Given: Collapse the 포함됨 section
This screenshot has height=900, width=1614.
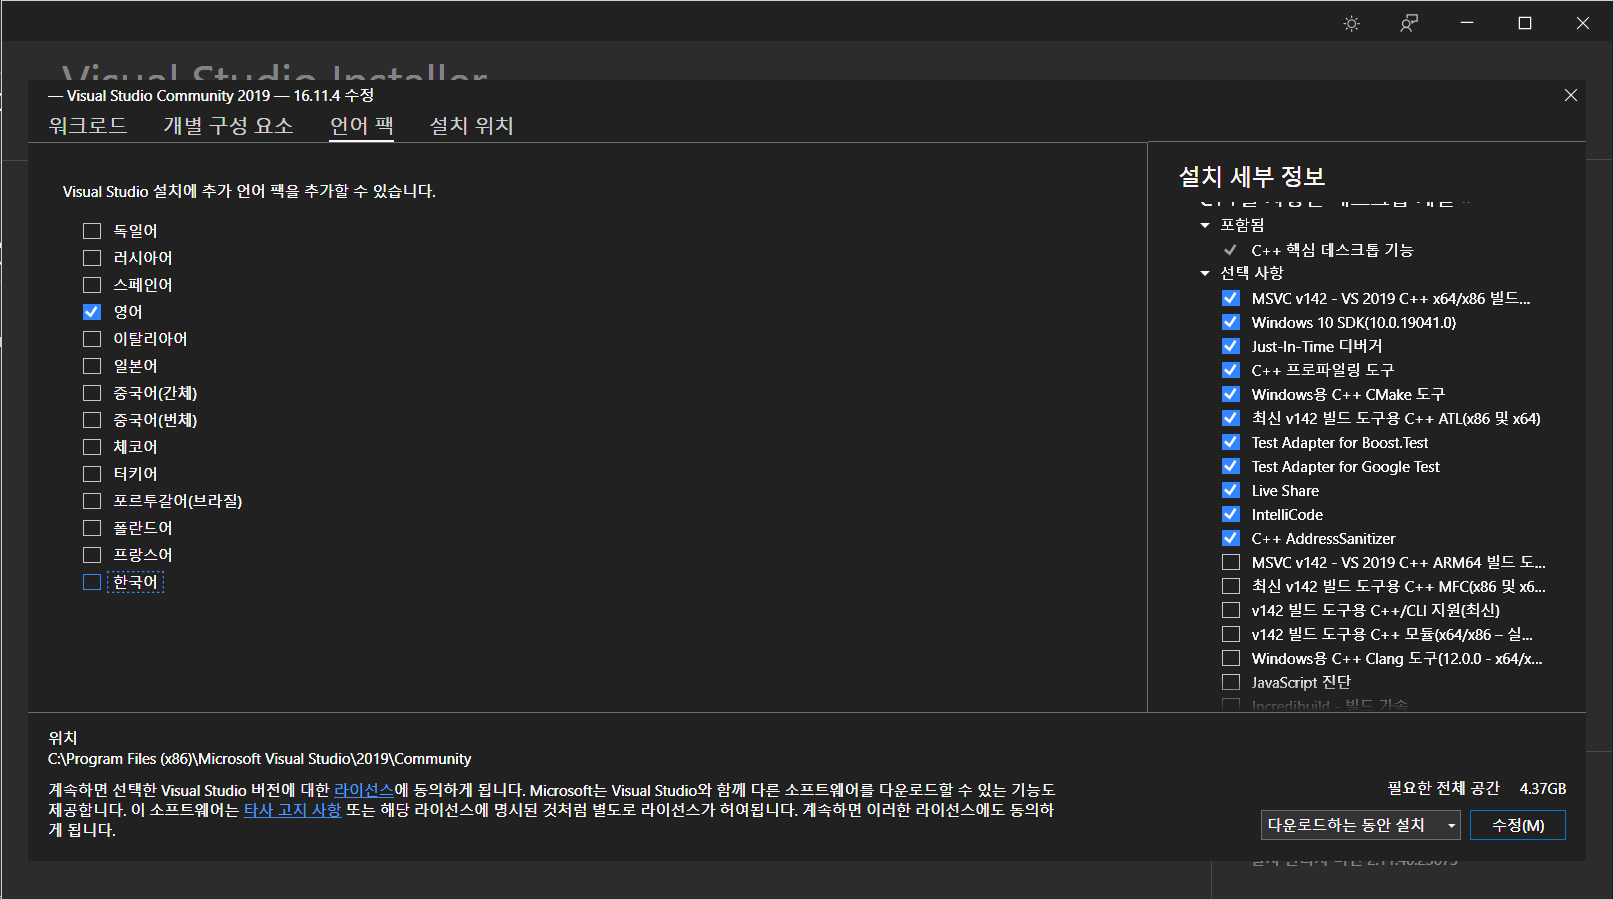Looking at the screenshot, I should click(1205, 225).
